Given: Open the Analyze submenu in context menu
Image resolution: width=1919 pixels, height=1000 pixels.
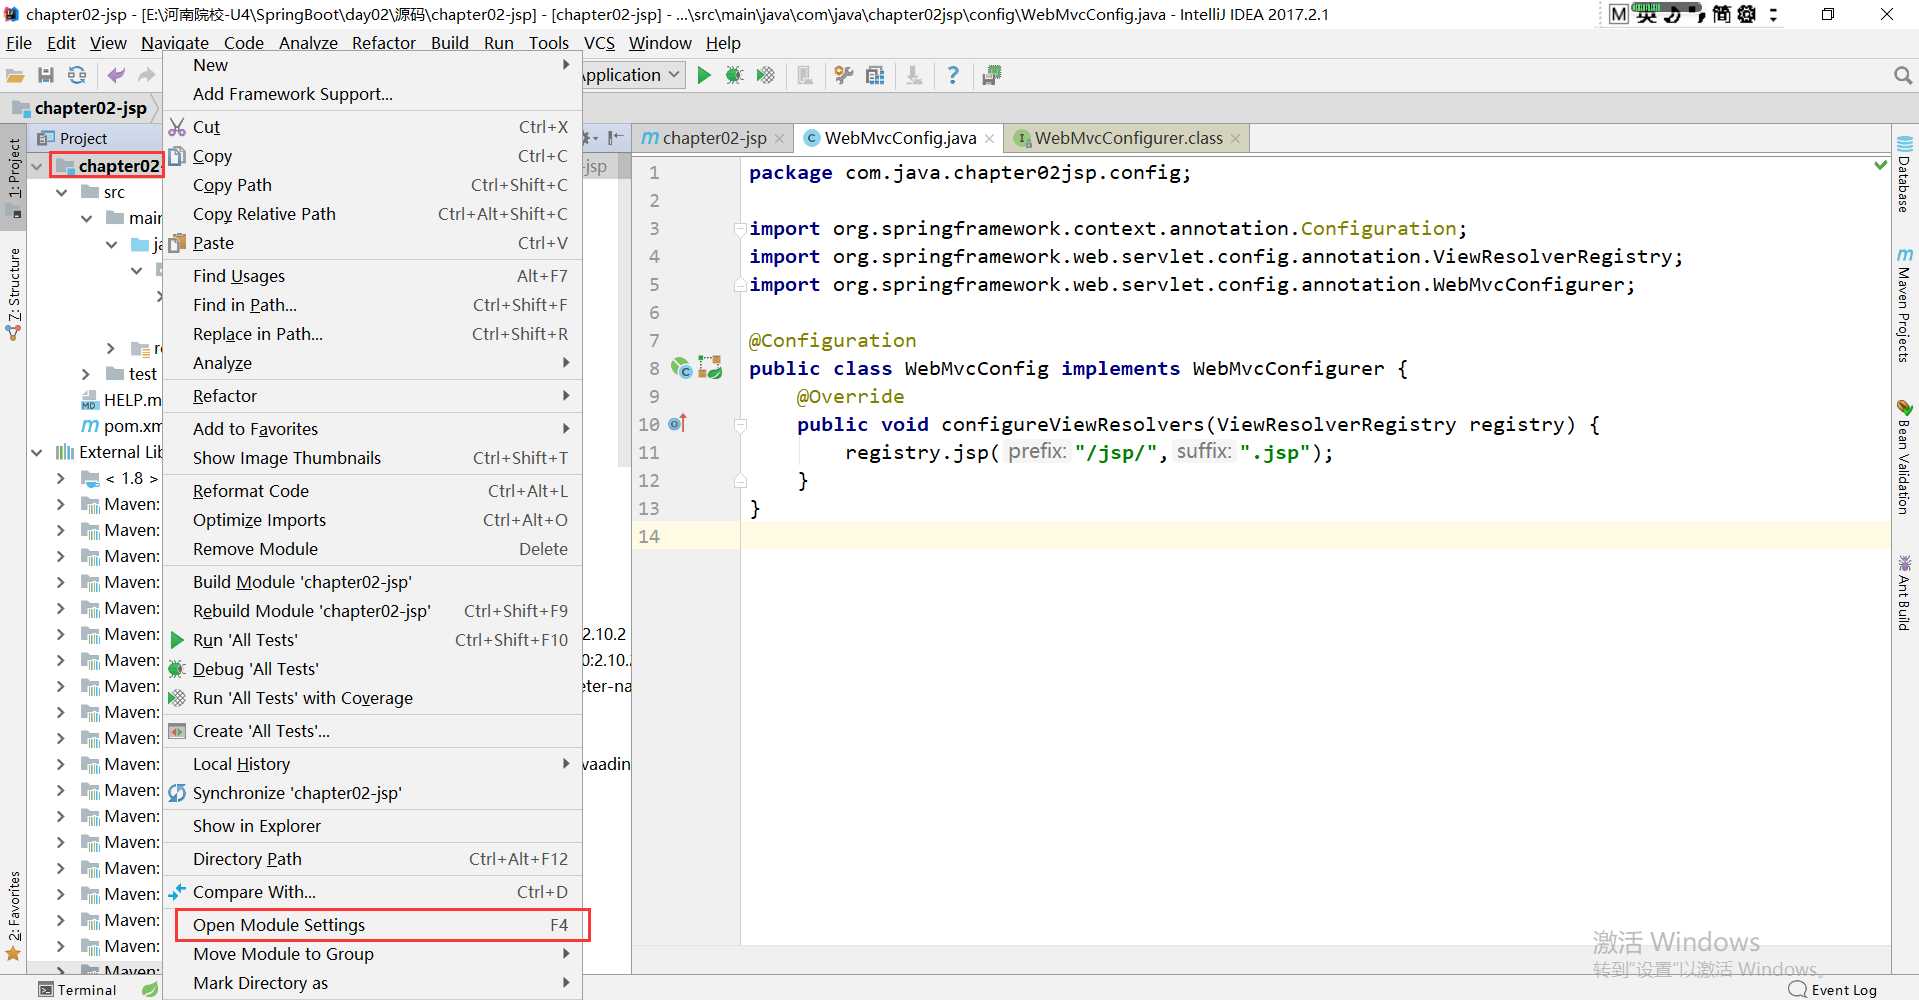Looking at the screenshot, I should click(372, 363).
